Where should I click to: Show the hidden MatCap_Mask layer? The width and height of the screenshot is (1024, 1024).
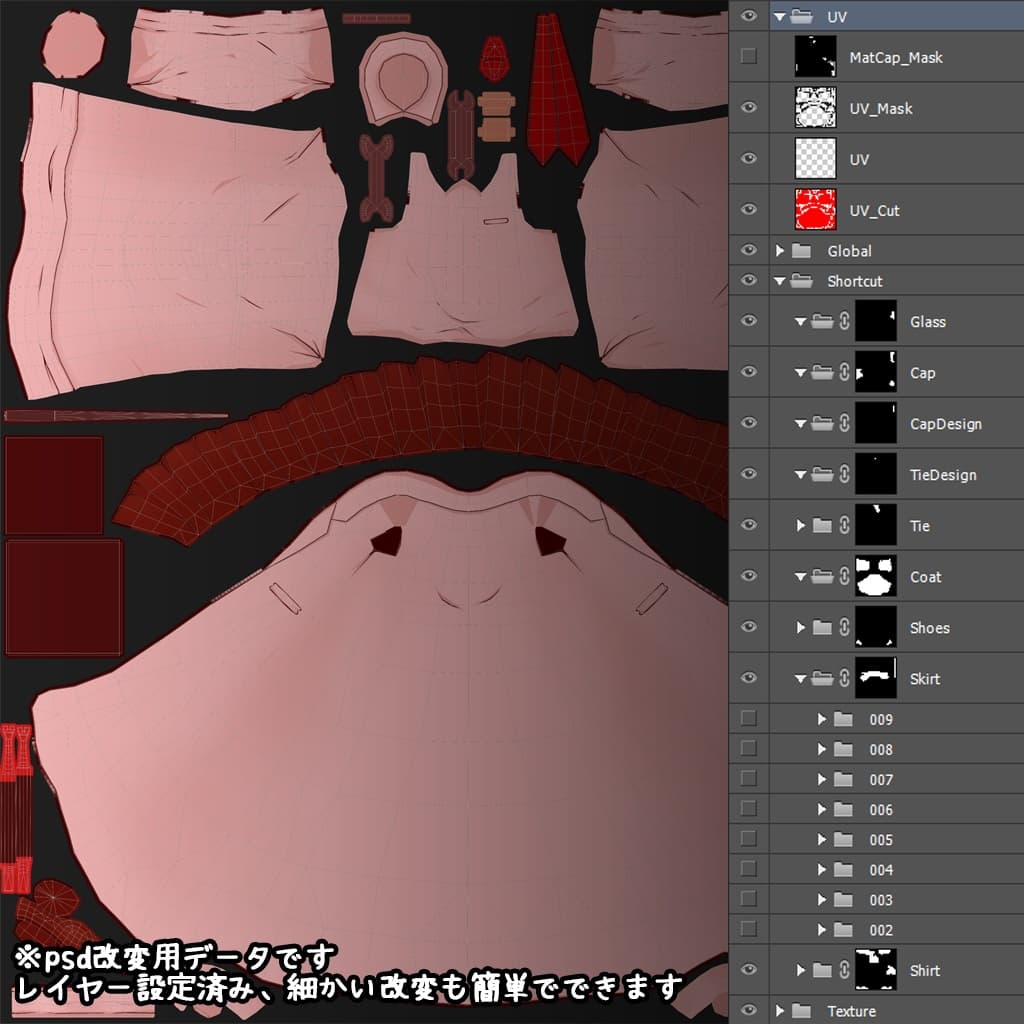click(x=748, y=57)
